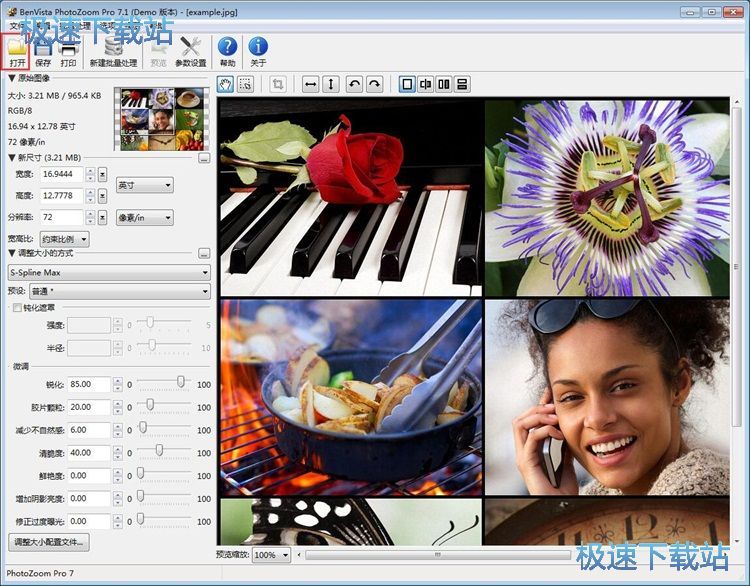
Task: Open the 英寸 unit dropdown
Action: [x=145, y=185]
